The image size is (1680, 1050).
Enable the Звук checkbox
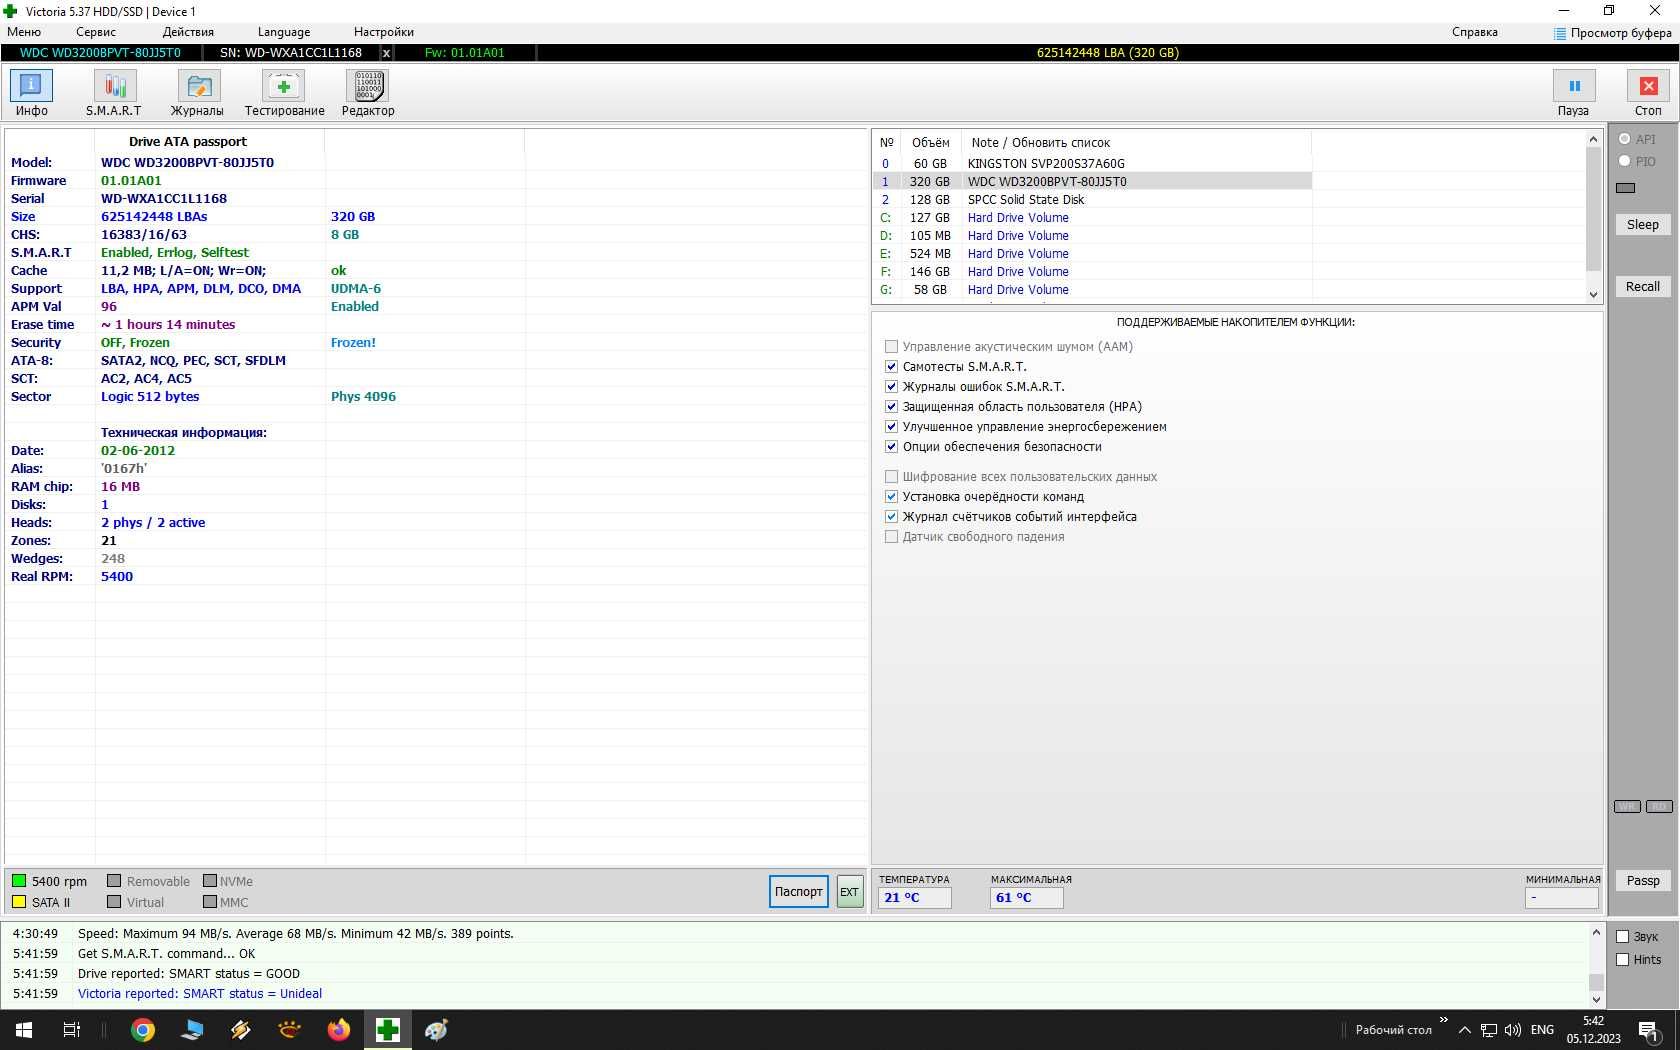pos(1623,937)
